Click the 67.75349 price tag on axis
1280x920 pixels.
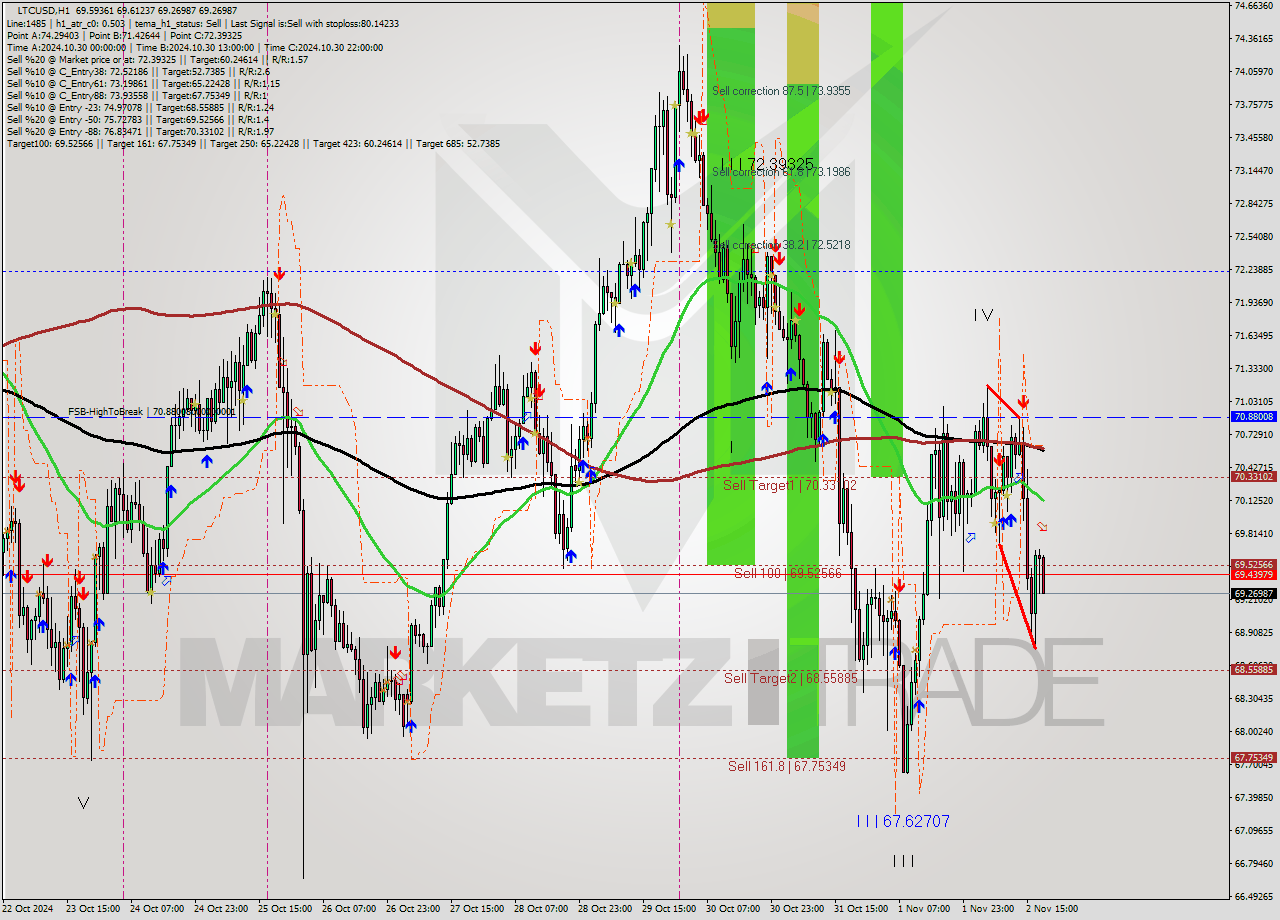(x=1253, y=758)
